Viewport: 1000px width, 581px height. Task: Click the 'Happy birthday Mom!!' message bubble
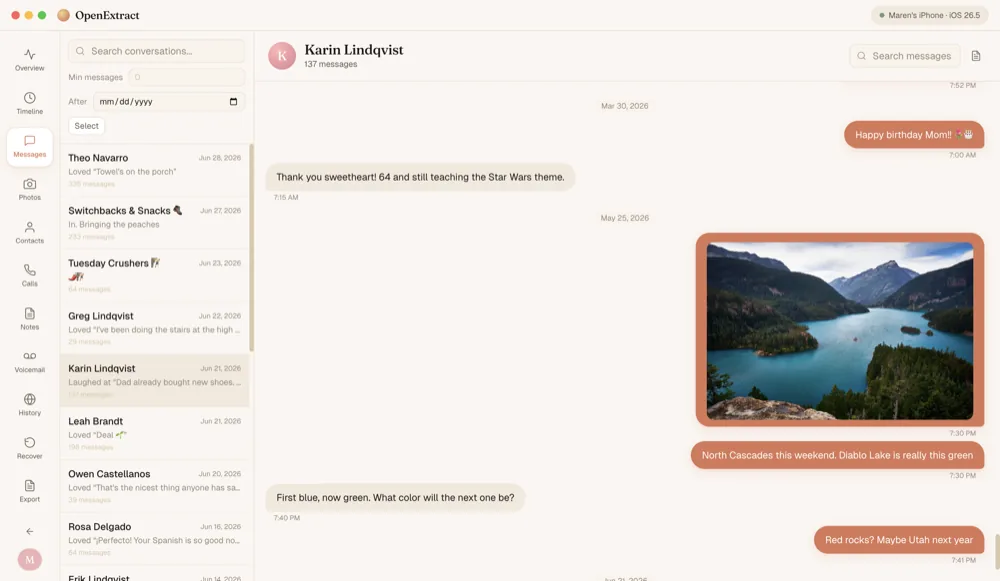(x=914, y=135)
